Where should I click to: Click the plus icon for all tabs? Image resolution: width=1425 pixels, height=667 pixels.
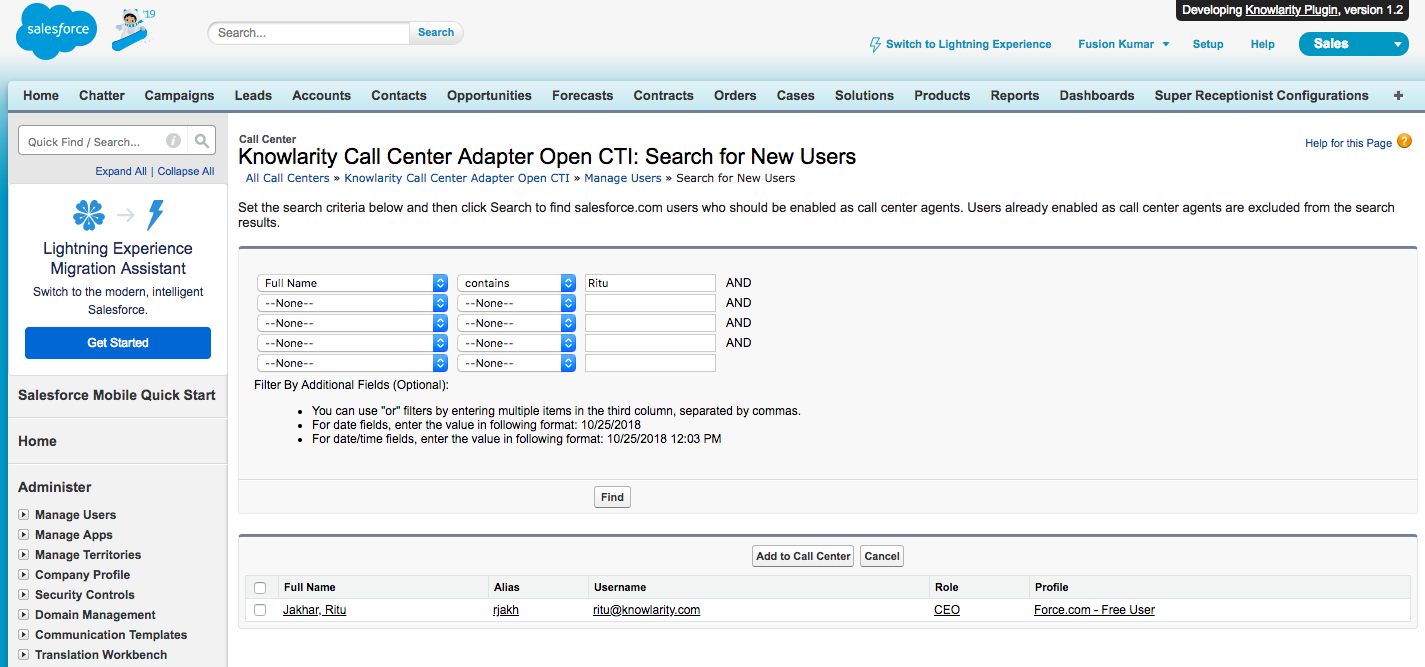tap(1398, 96)
